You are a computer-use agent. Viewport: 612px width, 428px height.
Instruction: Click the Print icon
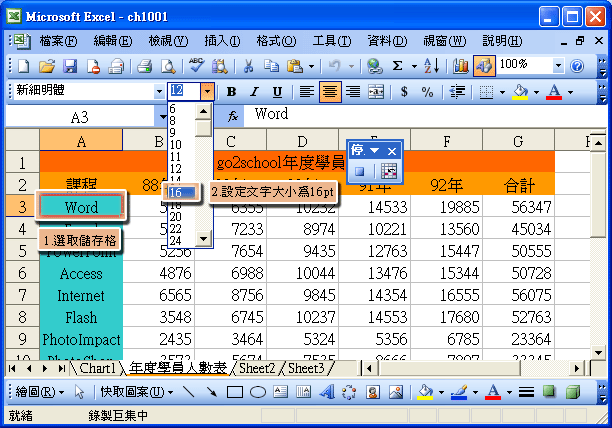click(x=144, y=66)
